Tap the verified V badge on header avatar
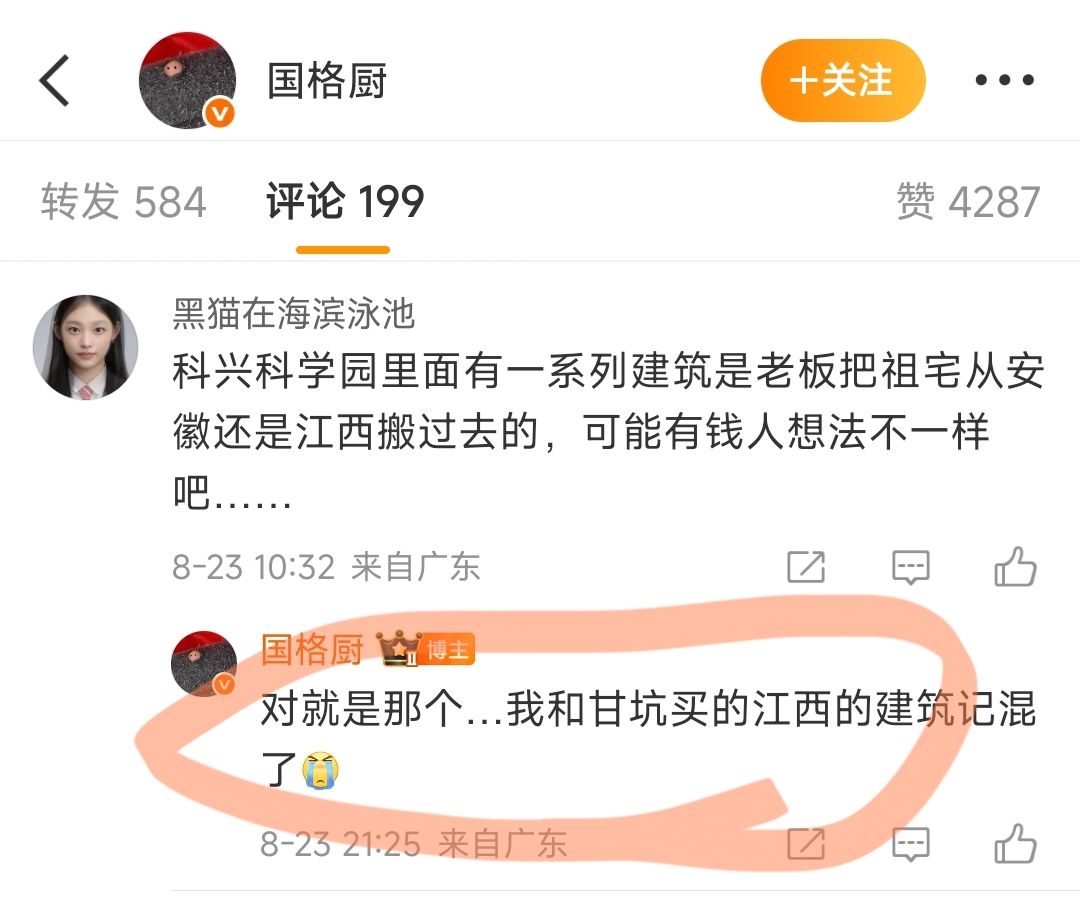This screenshot has height=913, width=1080. 220,112
